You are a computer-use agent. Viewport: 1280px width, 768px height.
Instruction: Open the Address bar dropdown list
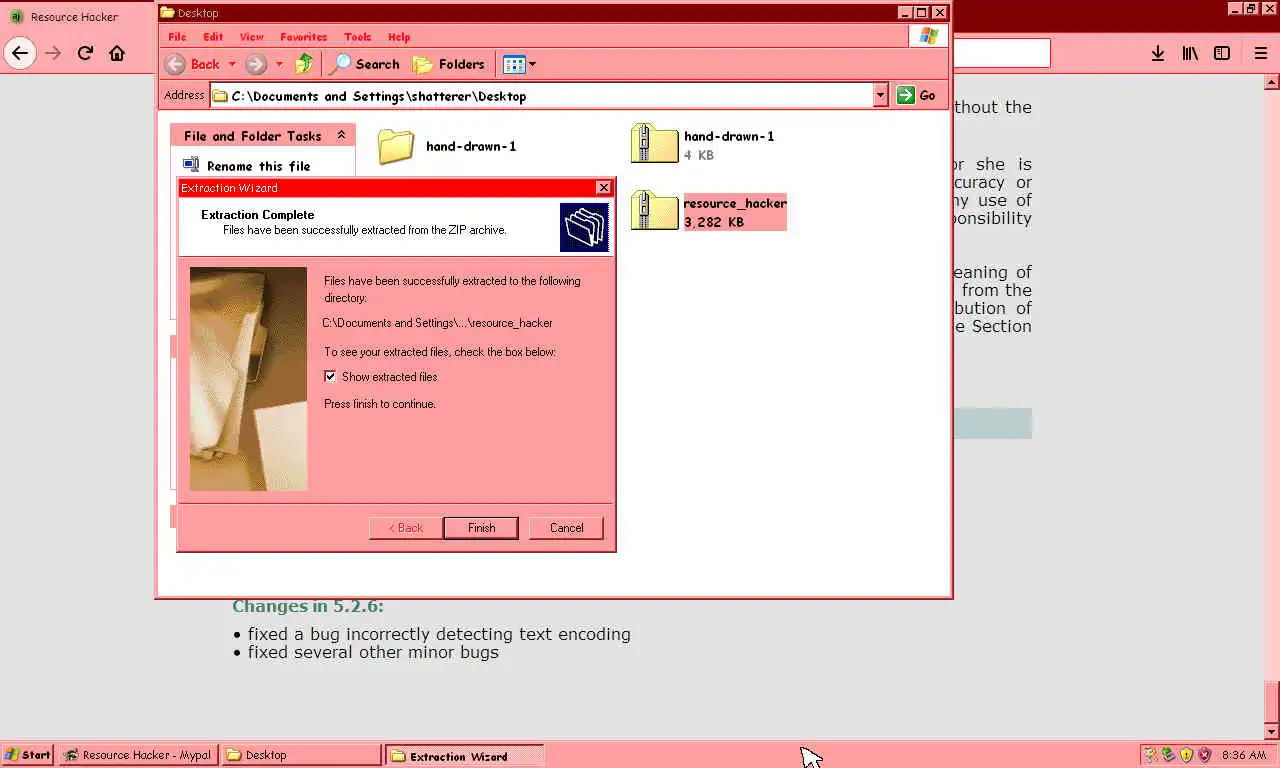pyautogui.click(x=880, y=95)
